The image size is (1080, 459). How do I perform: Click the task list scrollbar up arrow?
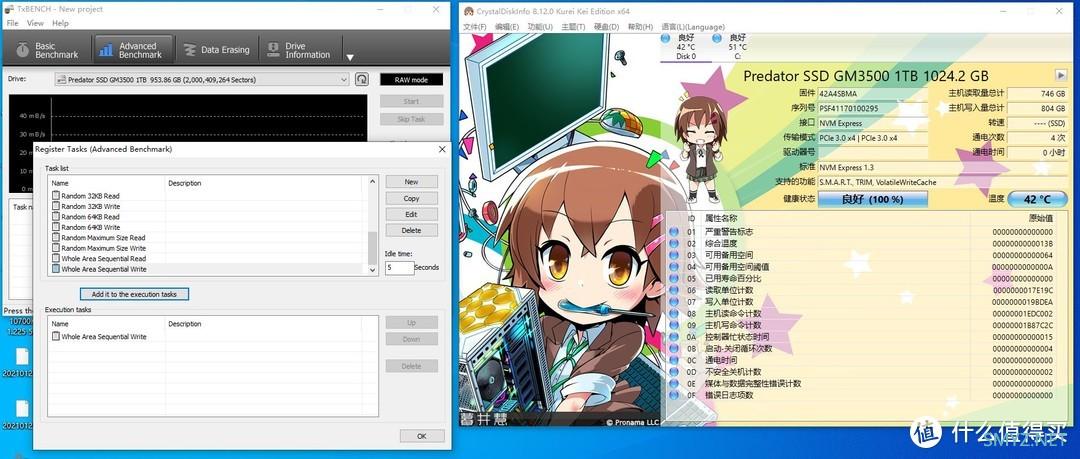[x=373, y=181]
